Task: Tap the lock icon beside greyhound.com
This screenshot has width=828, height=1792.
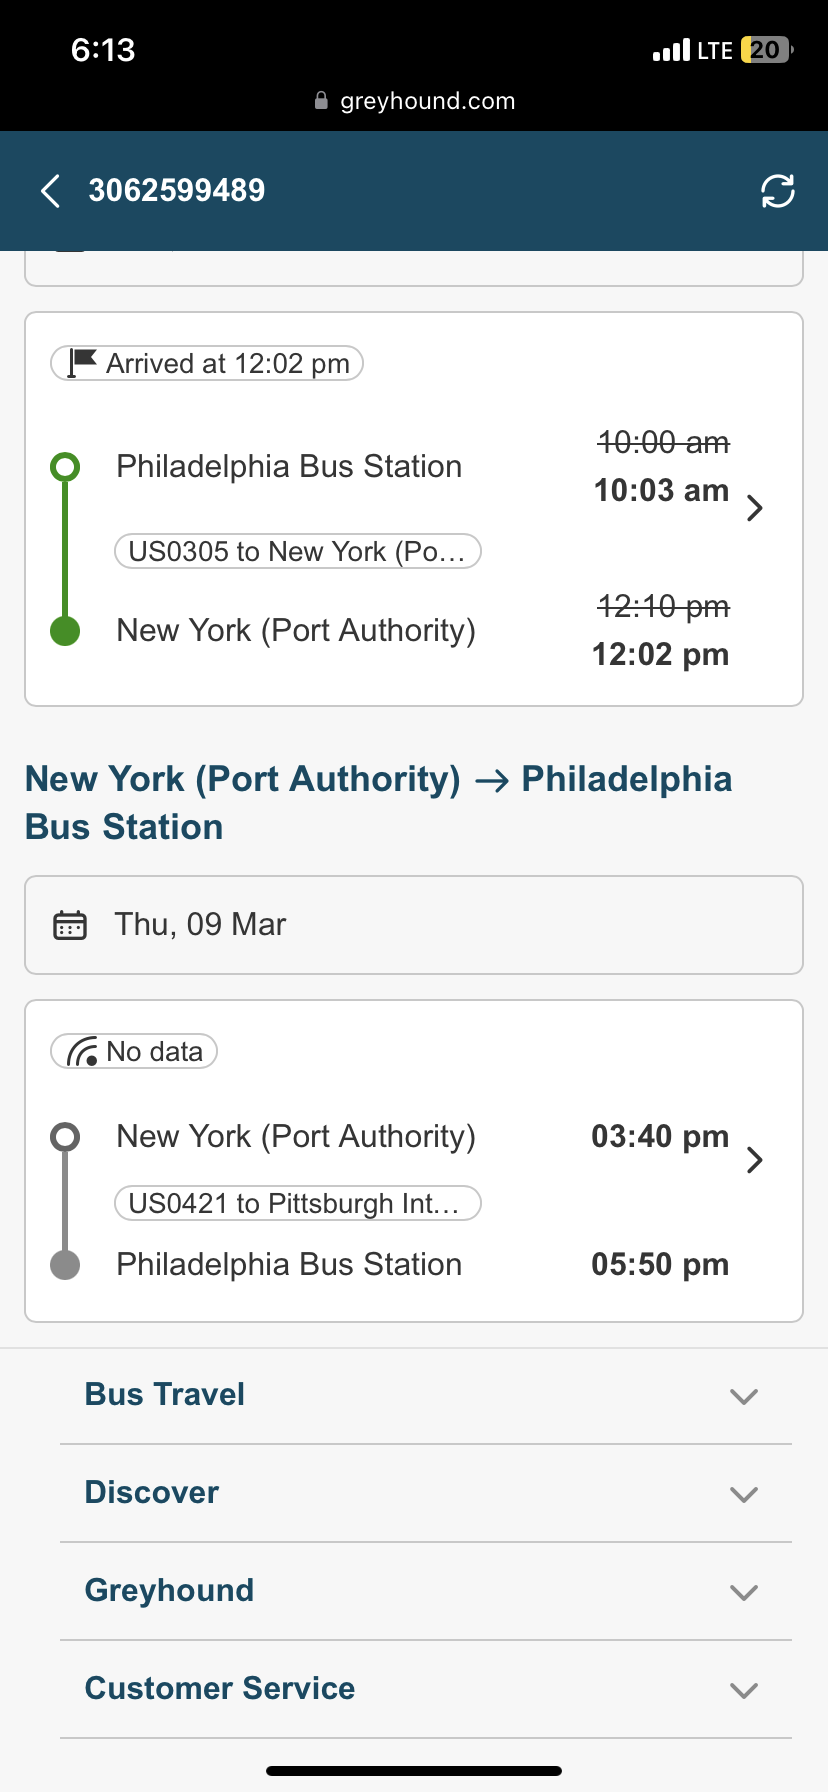Action: 321,100
